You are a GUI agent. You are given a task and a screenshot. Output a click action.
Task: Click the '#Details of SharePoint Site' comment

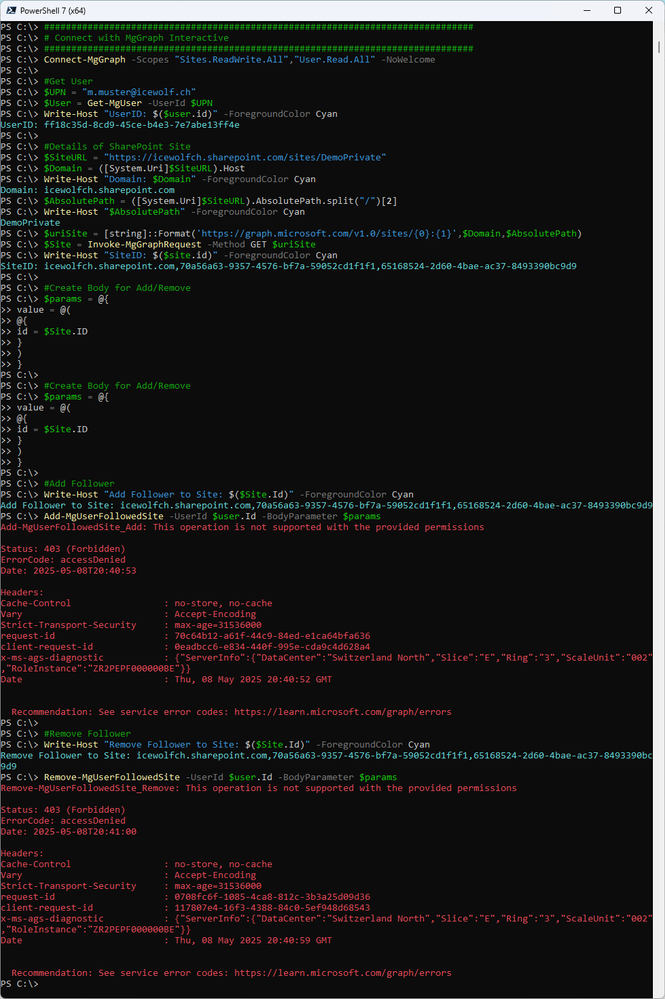coord(117,147)
